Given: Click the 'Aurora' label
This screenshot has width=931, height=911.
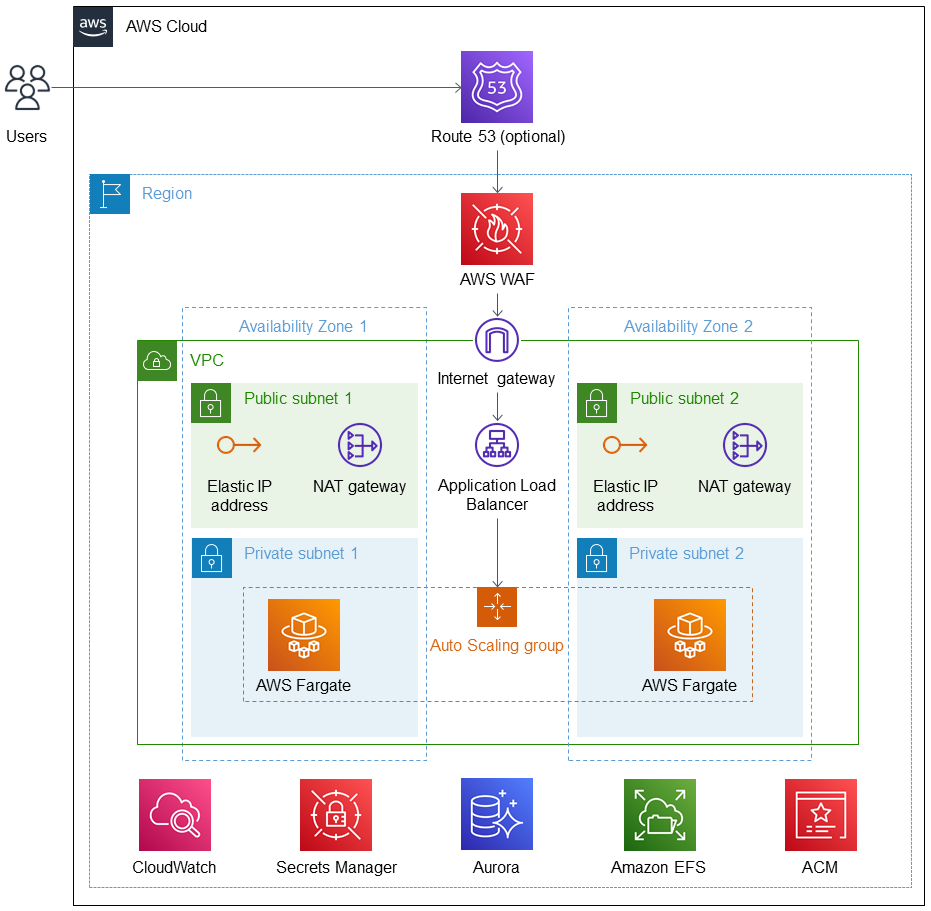Looking at the screenshot, I should click(496, 868).
